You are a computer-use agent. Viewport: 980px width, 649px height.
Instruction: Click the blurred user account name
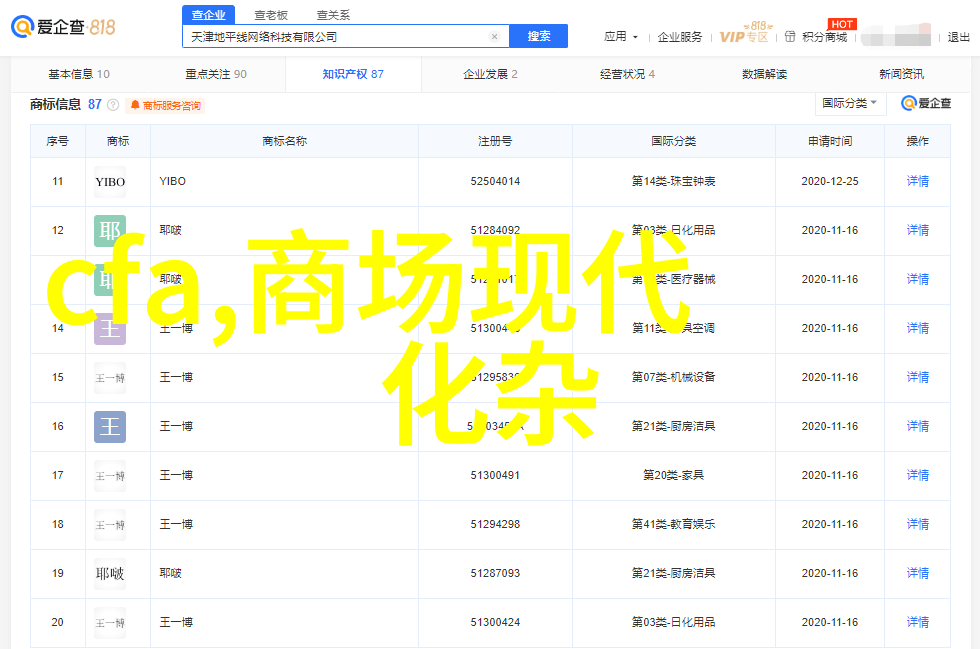pyautogui.click(x=896, y=36)
